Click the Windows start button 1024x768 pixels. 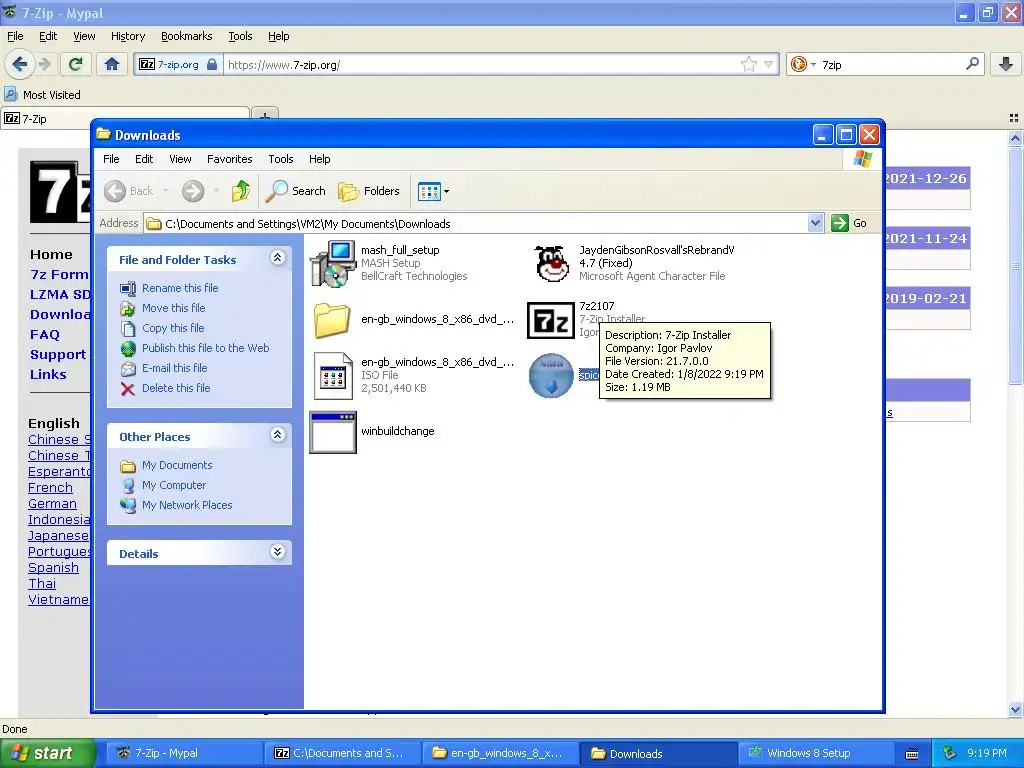pyautogui.click(x=47, y=753)
